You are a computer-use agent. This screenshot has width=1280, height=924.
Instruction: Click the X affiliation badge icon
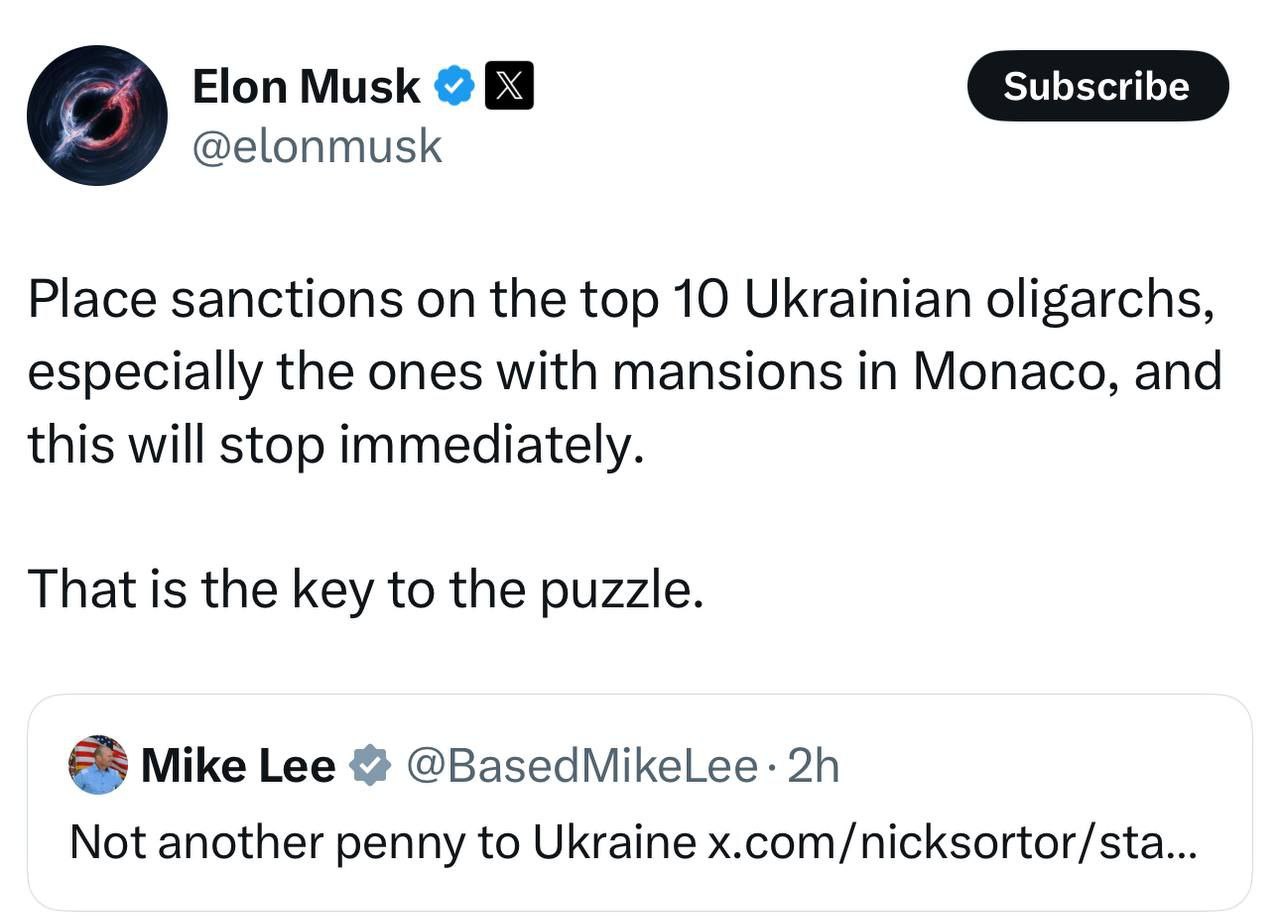tap(509, 87)
